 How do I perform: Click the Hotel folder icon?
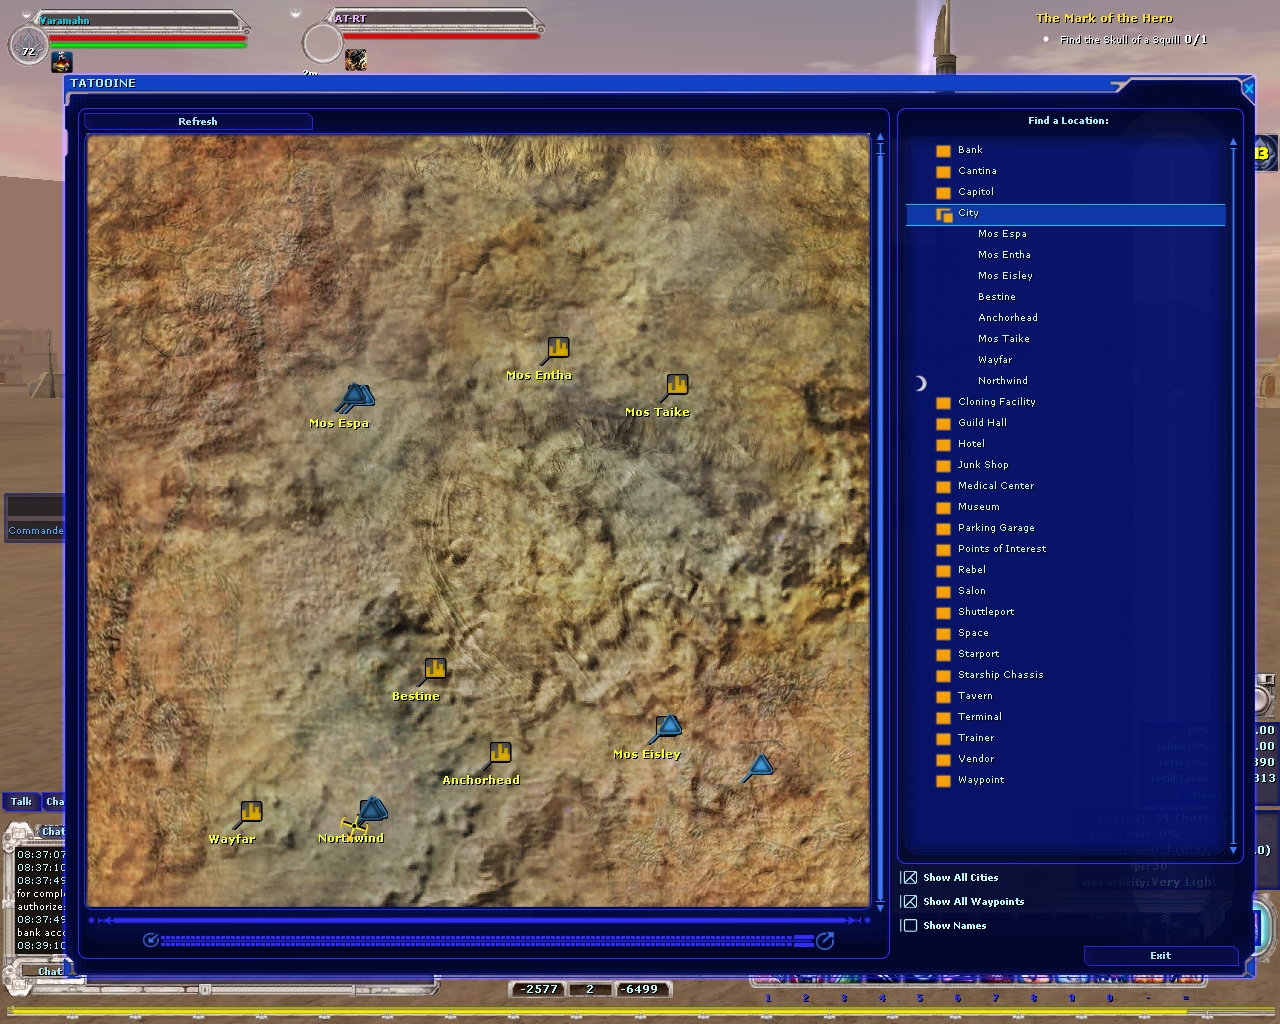943,445
